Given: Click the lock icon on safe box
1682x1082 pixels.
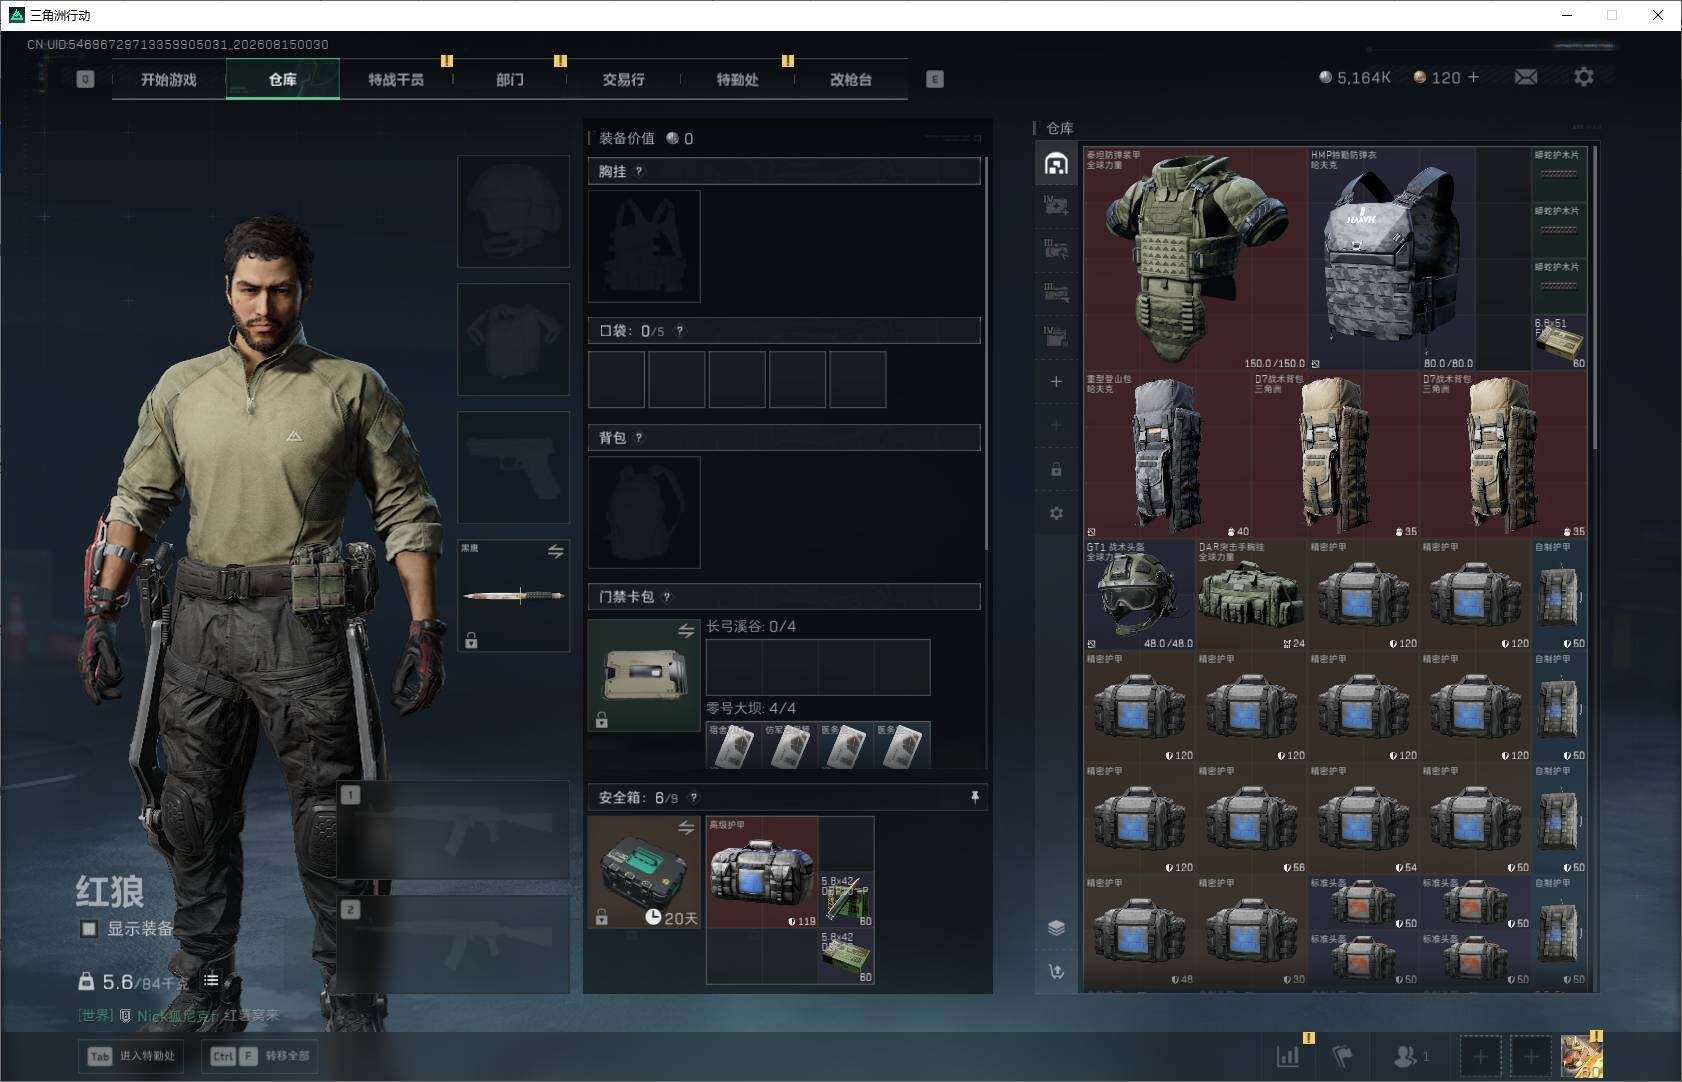Looking at the screenshot, I should coord(601,917).
